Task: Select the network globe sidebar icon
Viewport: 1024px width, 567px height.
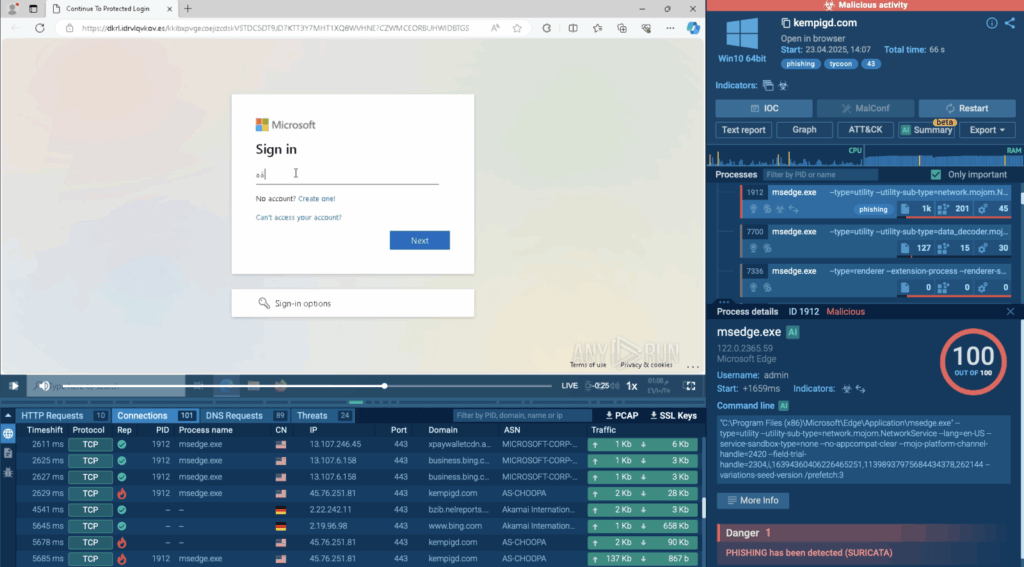Action: point(8,434)
